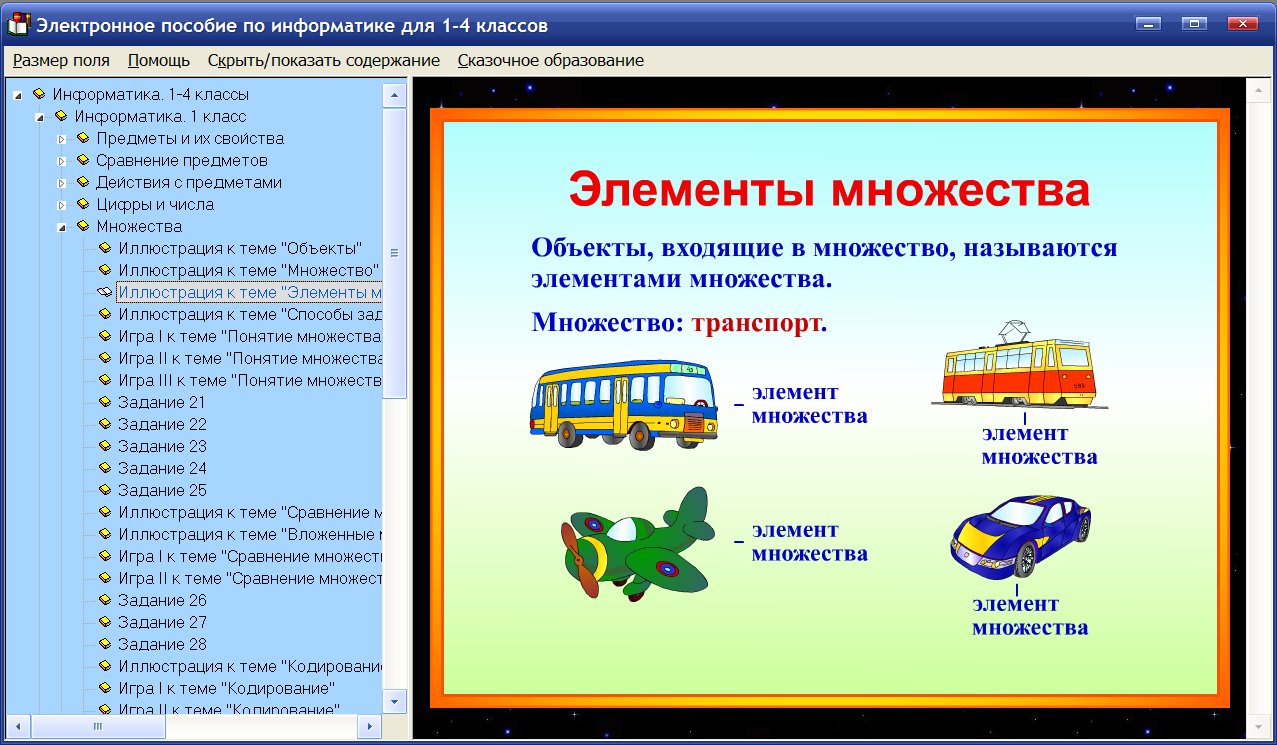
Task: Open the "Размер поля" menu
Action: (x=60, y=60)
